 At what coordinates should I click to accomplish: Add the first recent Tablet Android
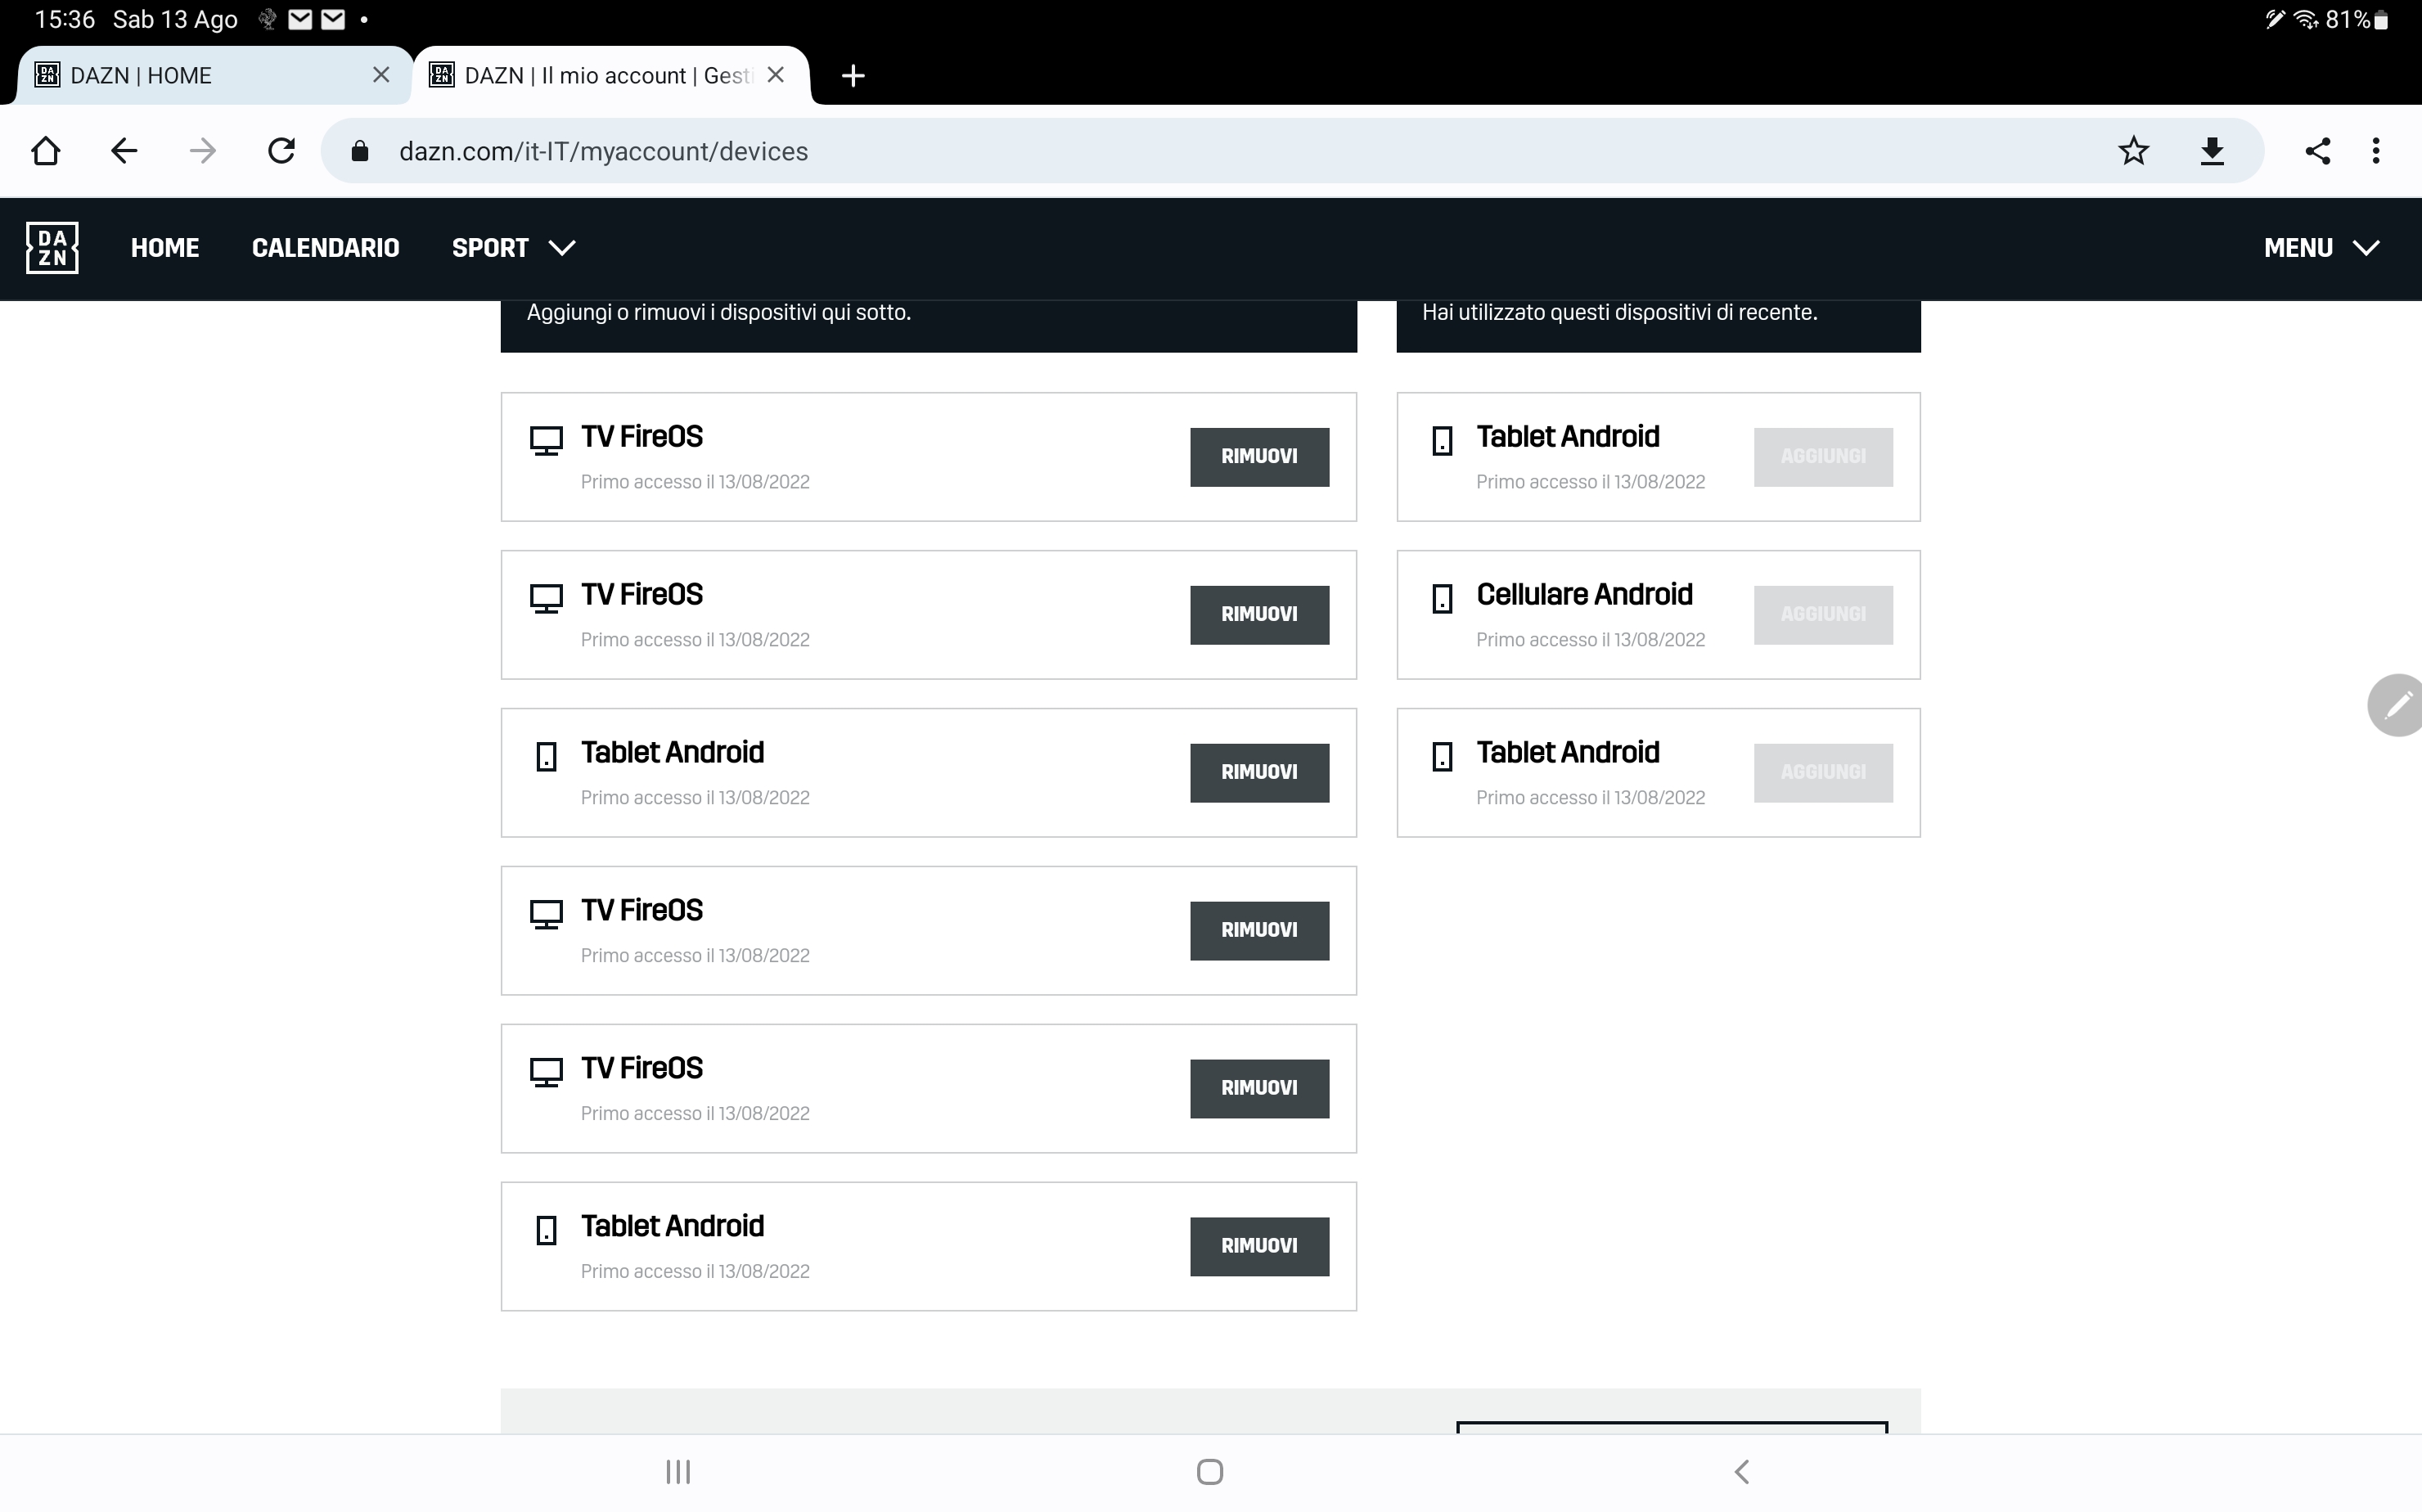pyautogui.click(x=1823, y=457)
